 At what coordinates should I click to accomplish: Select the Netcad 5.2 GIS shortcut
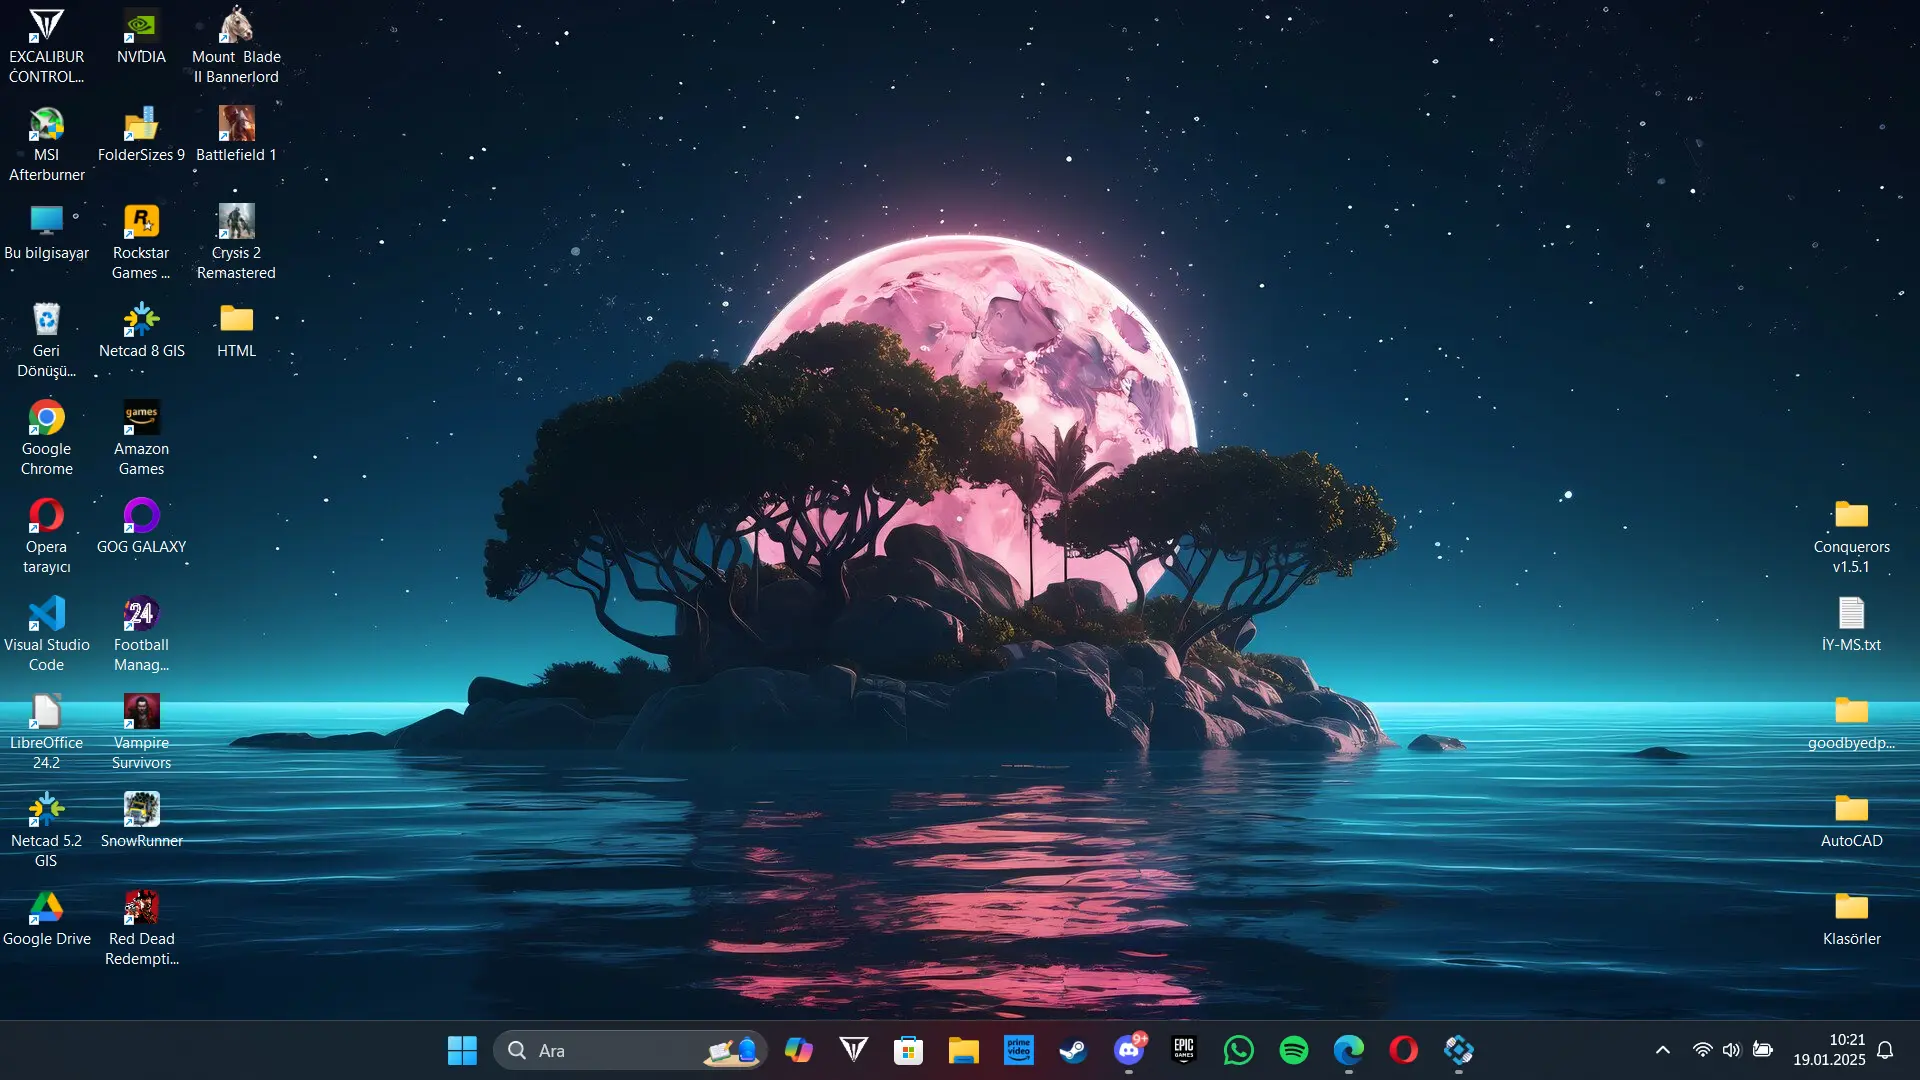point(46,830)
